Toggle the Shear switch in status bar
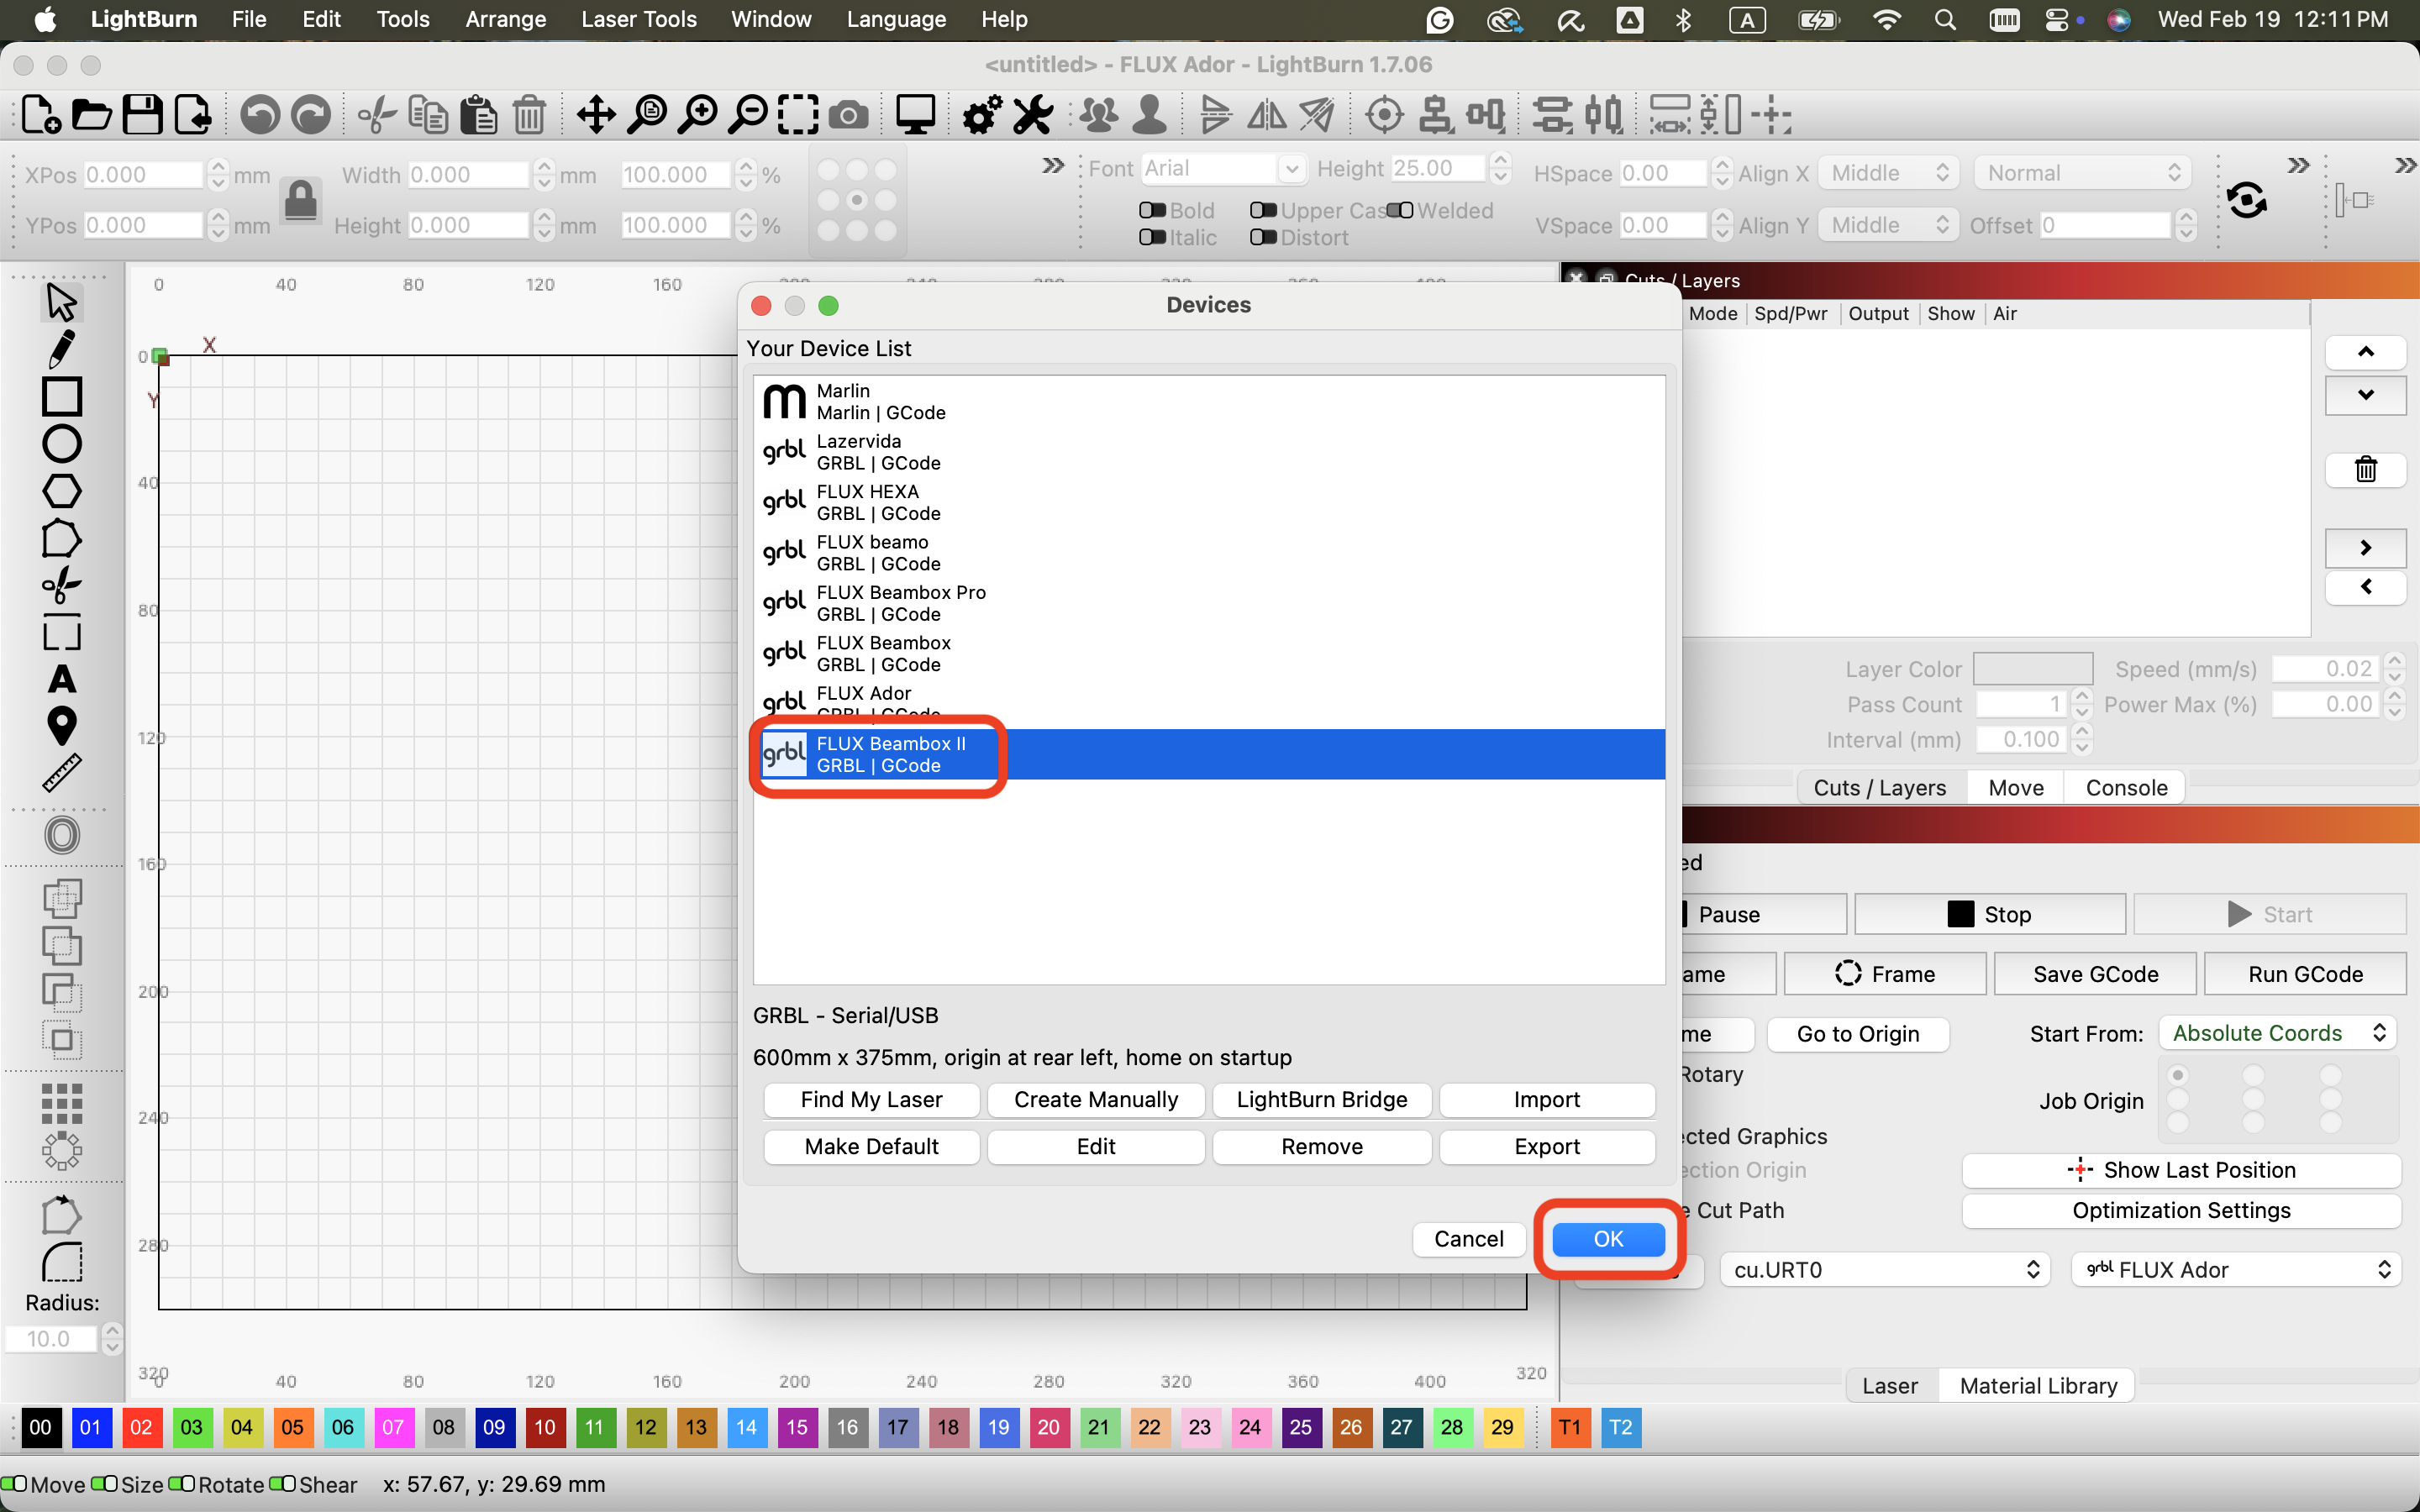The image size is (2420, 1512). [x=283, y=1484]
